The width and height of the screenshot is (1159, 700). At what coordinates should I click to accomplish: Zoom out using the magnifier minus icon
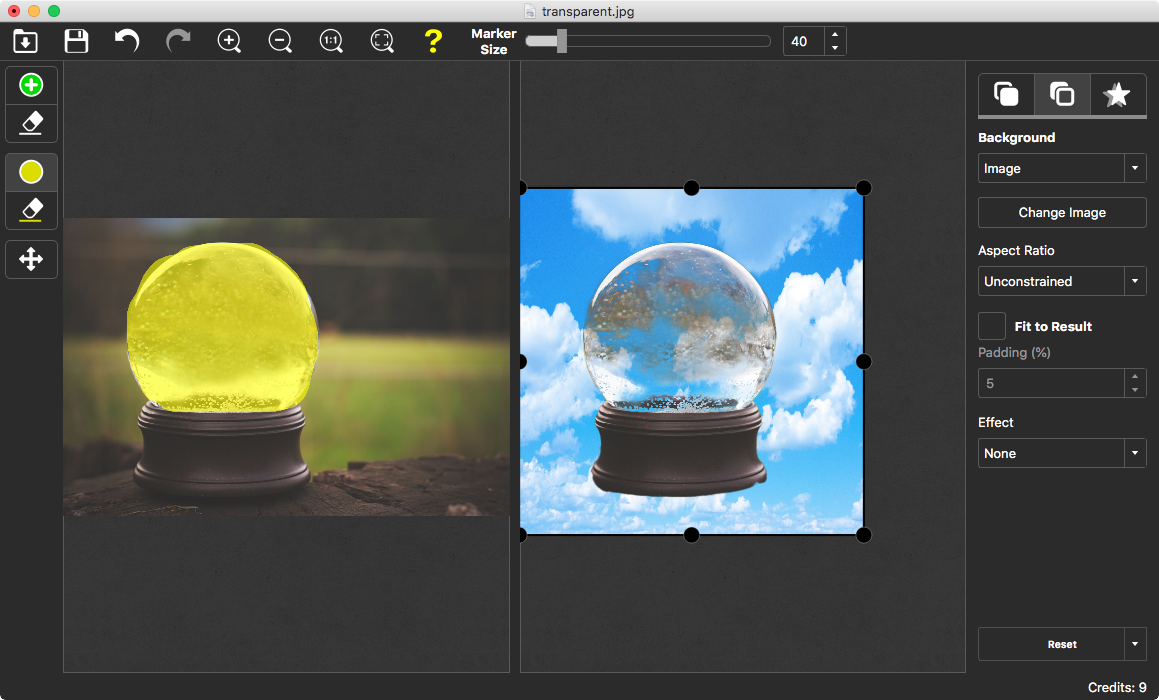tap(280, 41)
